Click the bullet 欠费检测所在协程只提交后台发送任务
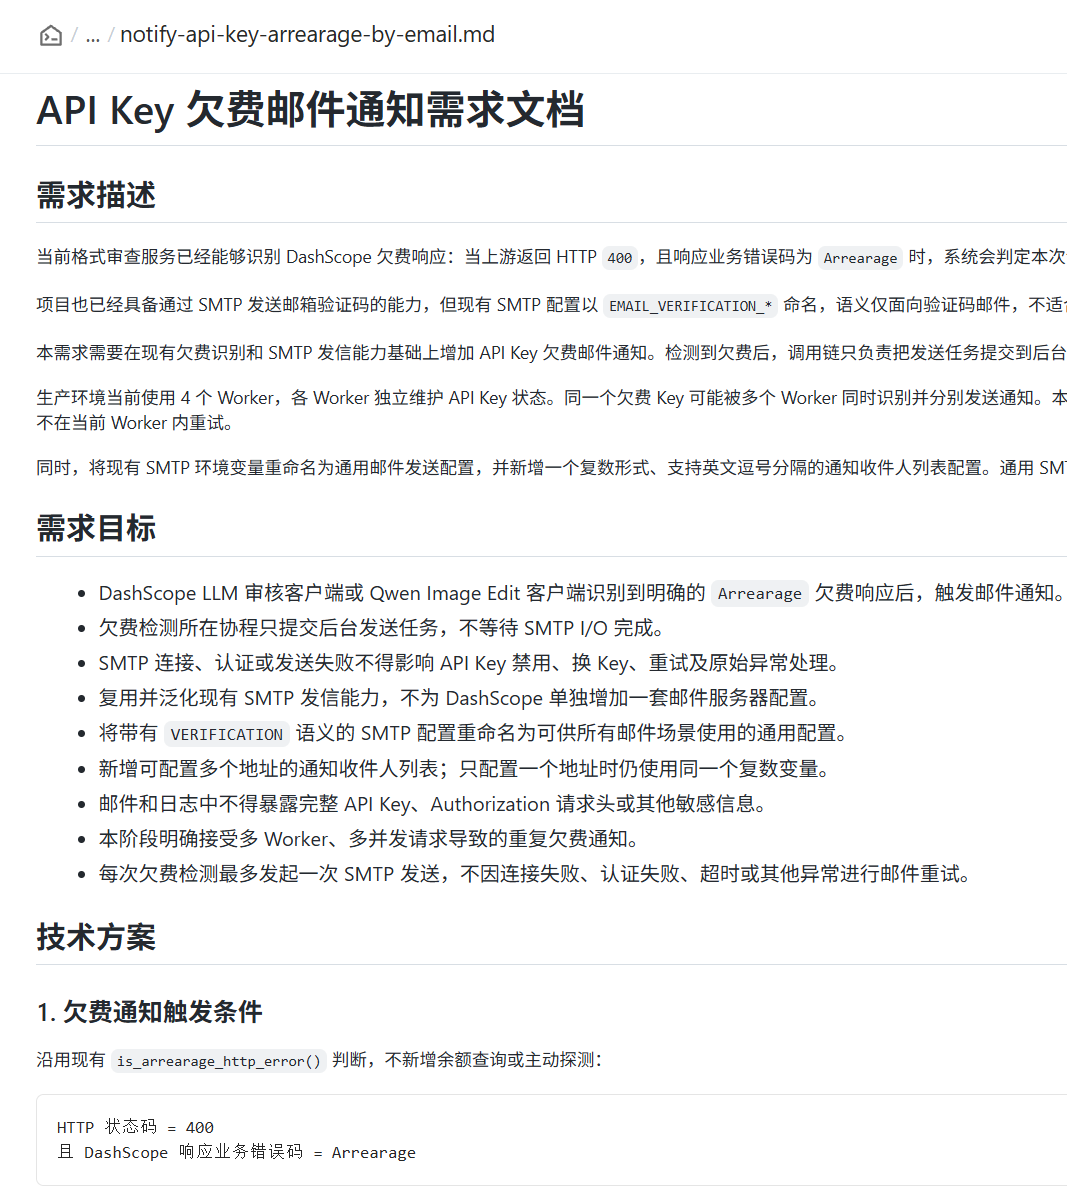The width and height of the screenshot is (1067, 1197). [x=384, y=628]
